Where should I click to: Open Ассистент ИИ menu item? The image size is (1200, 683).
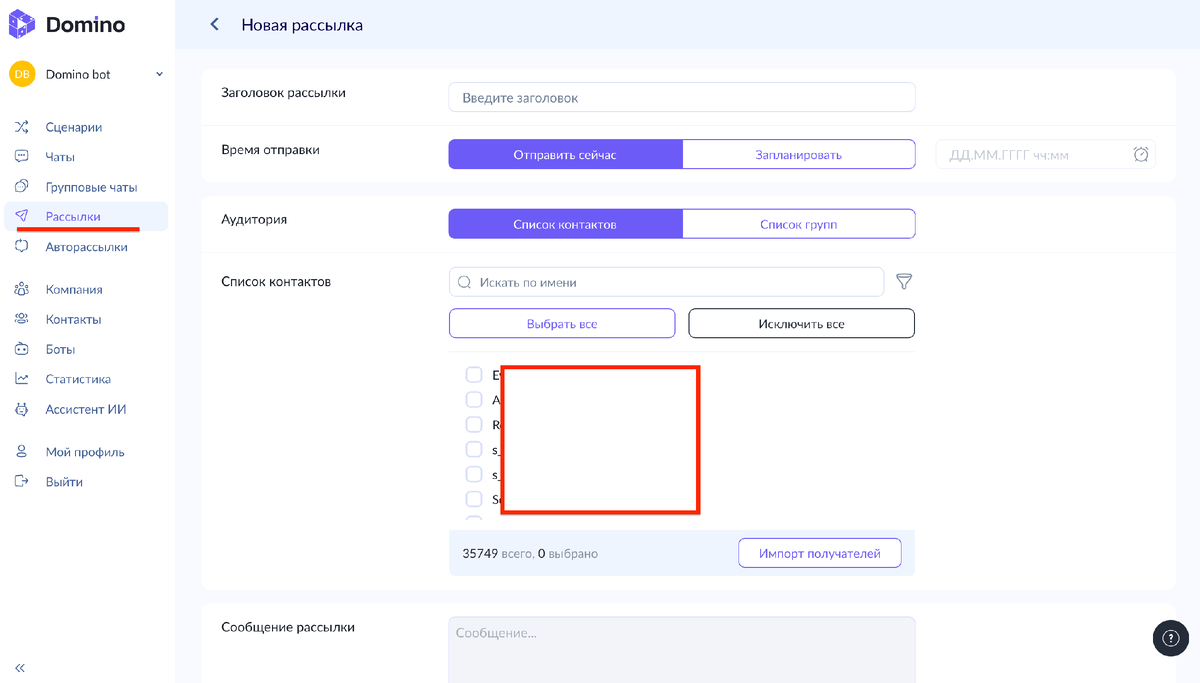[86, 409]
